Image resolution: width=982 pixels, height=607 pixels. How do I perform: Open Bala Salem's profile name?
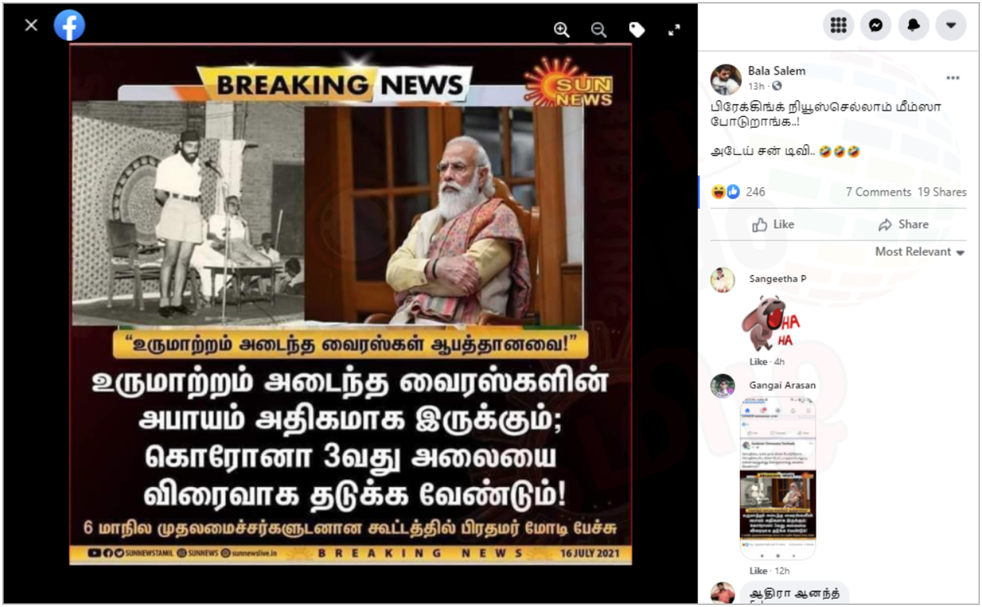click(x=777, y=71)
